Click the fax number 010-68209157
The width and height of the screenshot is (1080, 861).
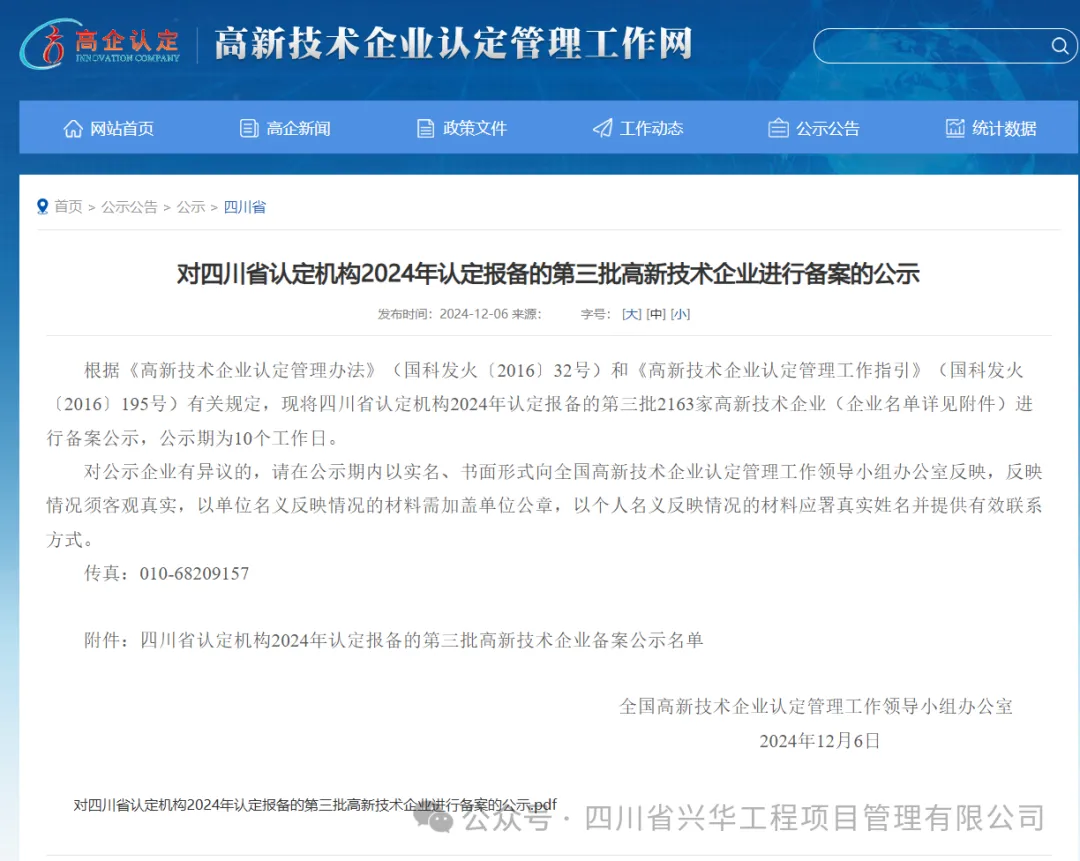coord(194,574)
